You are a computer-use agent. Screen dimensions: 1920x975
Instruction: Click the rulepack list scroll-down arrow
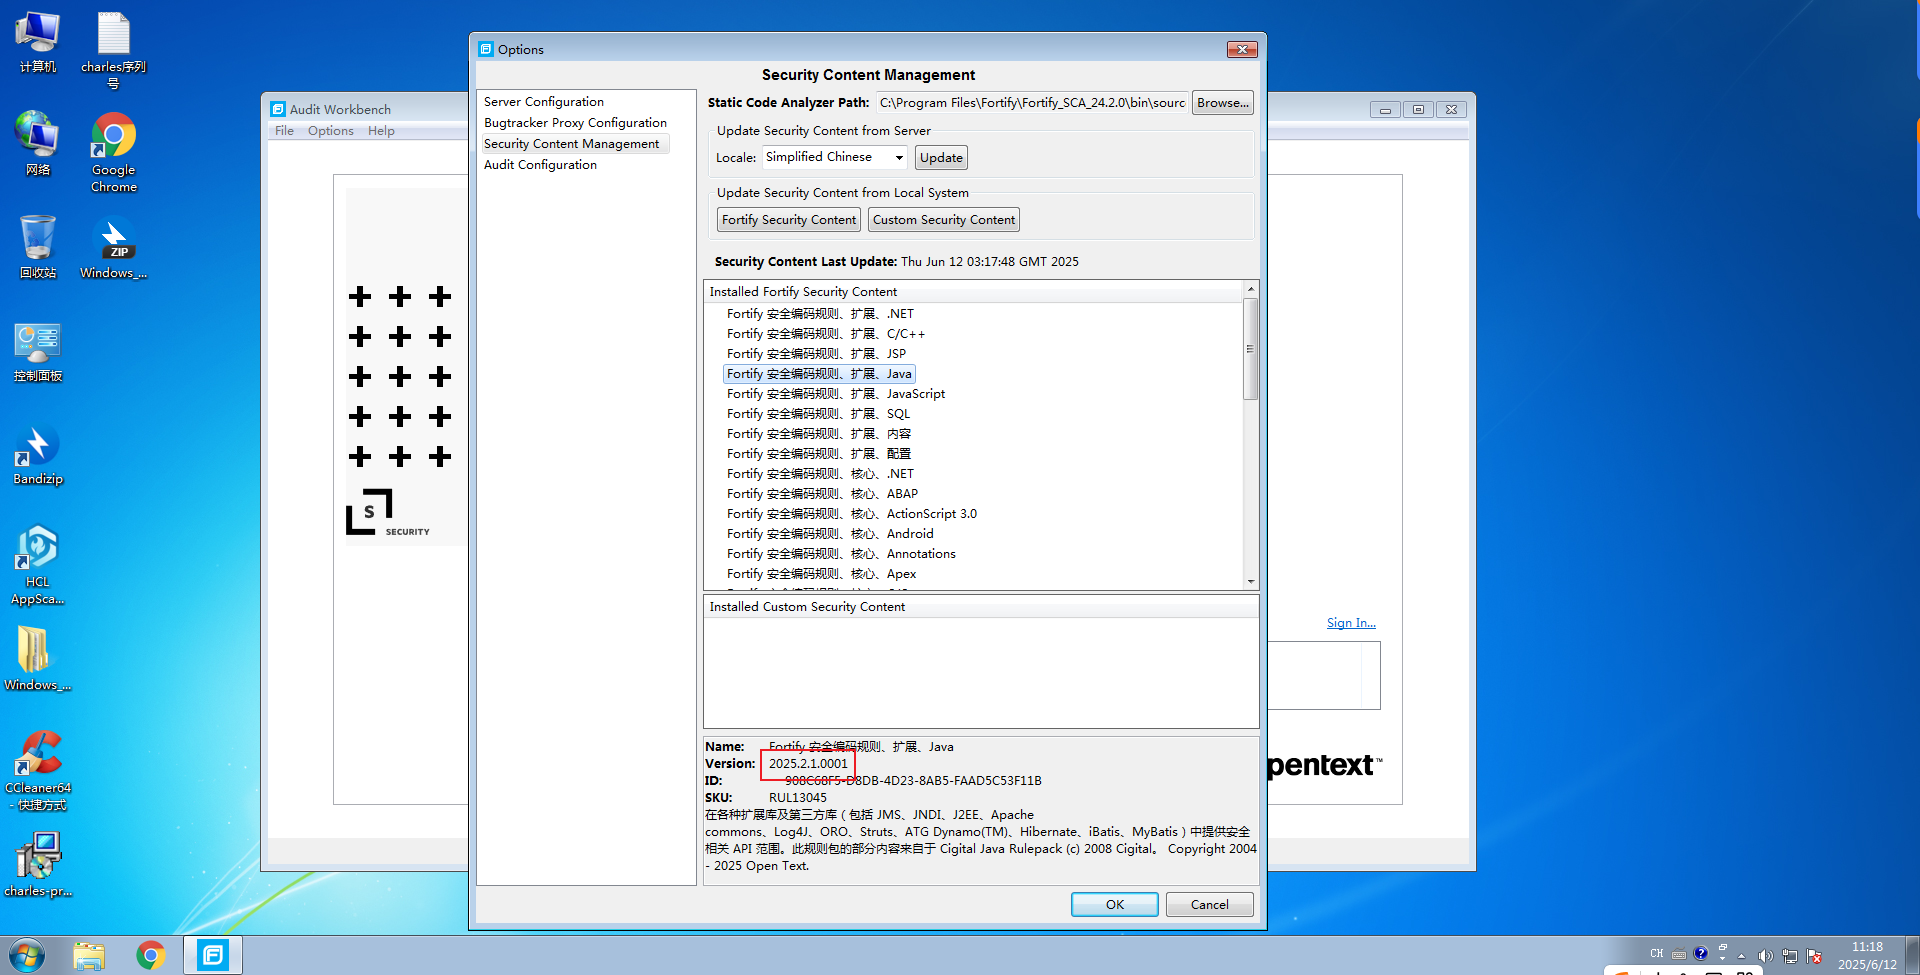click(1250, 582)
